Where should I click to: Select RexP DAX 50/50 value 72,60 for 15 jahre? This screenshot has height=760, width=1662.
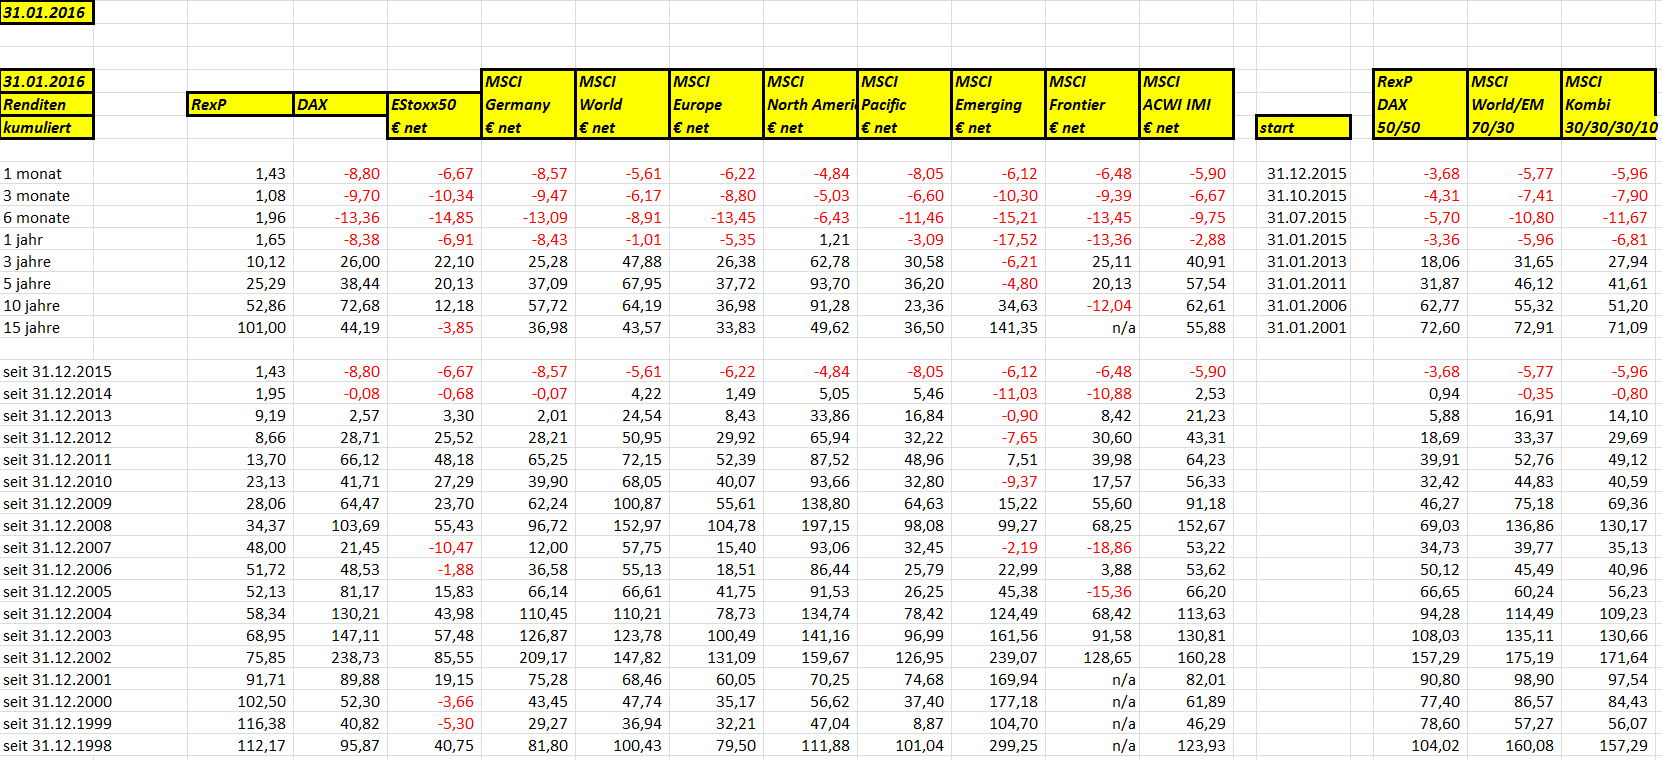[x=1439, y=328]
